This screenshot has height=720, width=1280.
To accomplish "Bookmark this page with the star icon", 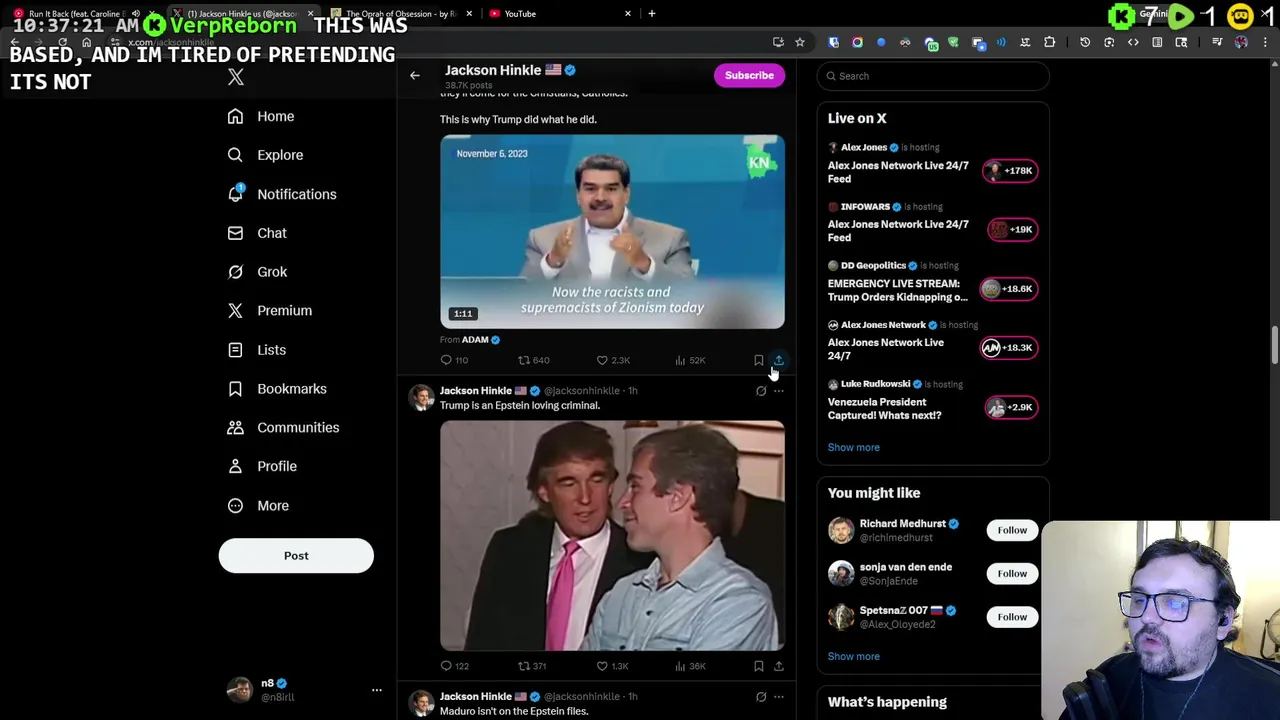I will (799, 42).
